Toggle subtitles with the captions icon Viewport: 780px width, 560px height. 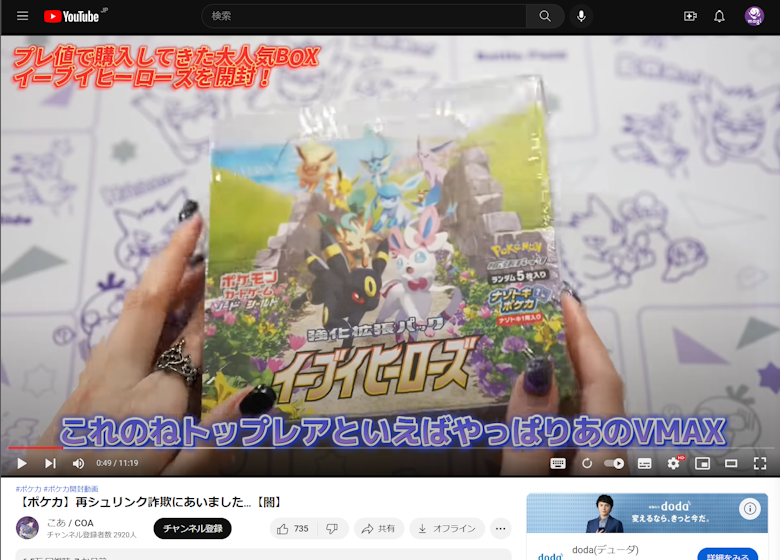pyautogui.click(x=645, y=464)
